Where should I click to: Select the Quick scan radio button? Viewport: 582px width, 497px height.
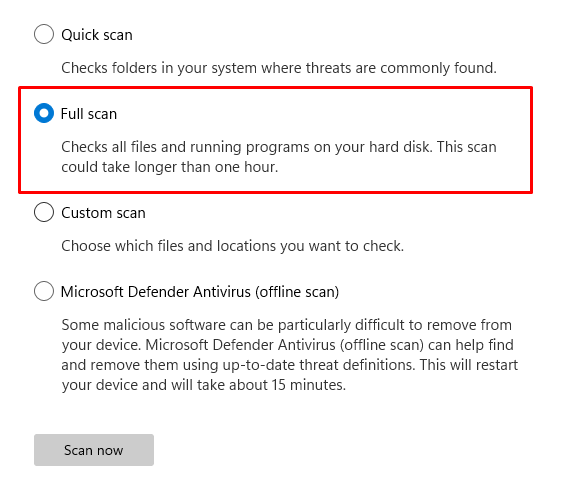click(44, 34)
